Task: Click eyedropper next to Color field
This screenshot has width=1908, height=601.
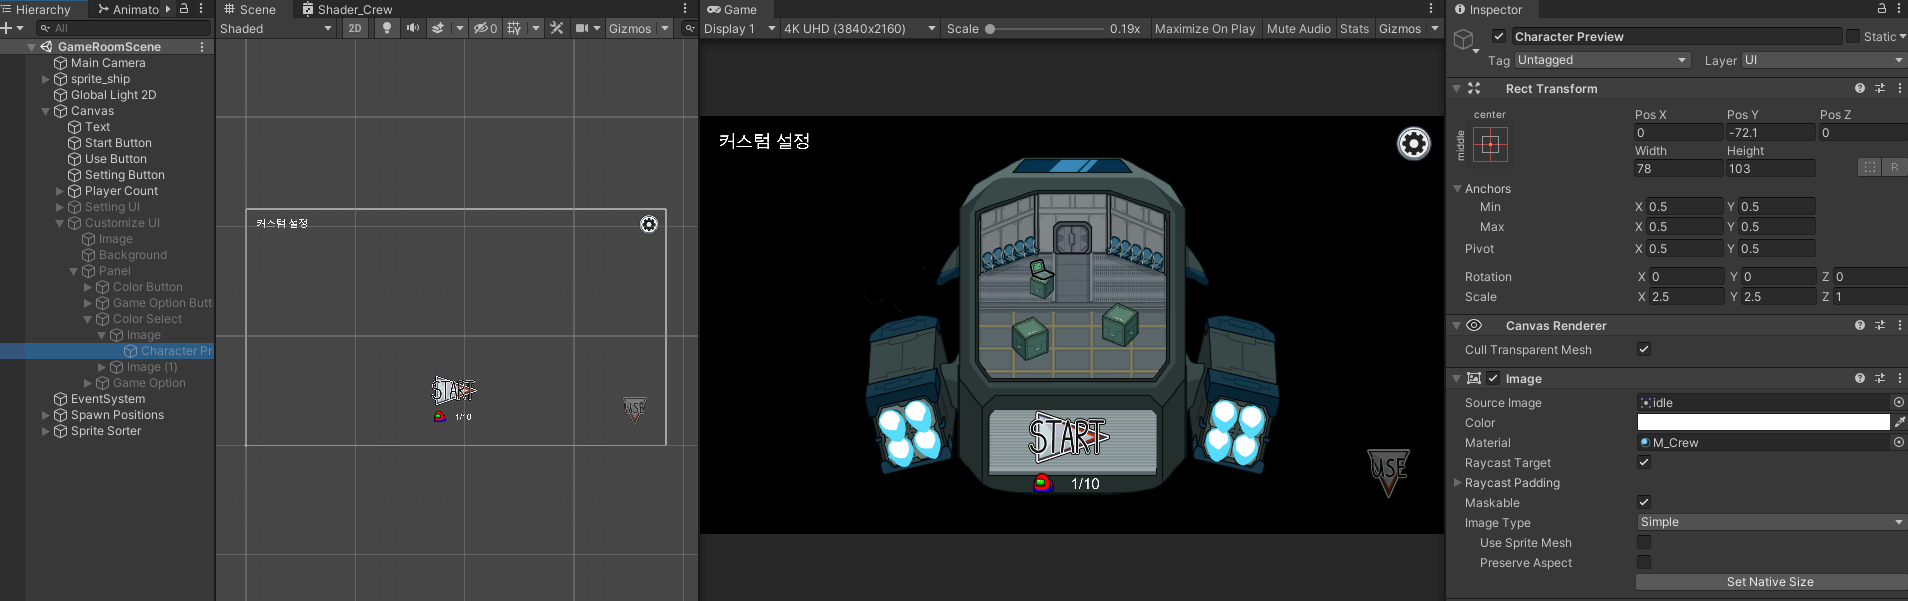Action: [1900, 422]
